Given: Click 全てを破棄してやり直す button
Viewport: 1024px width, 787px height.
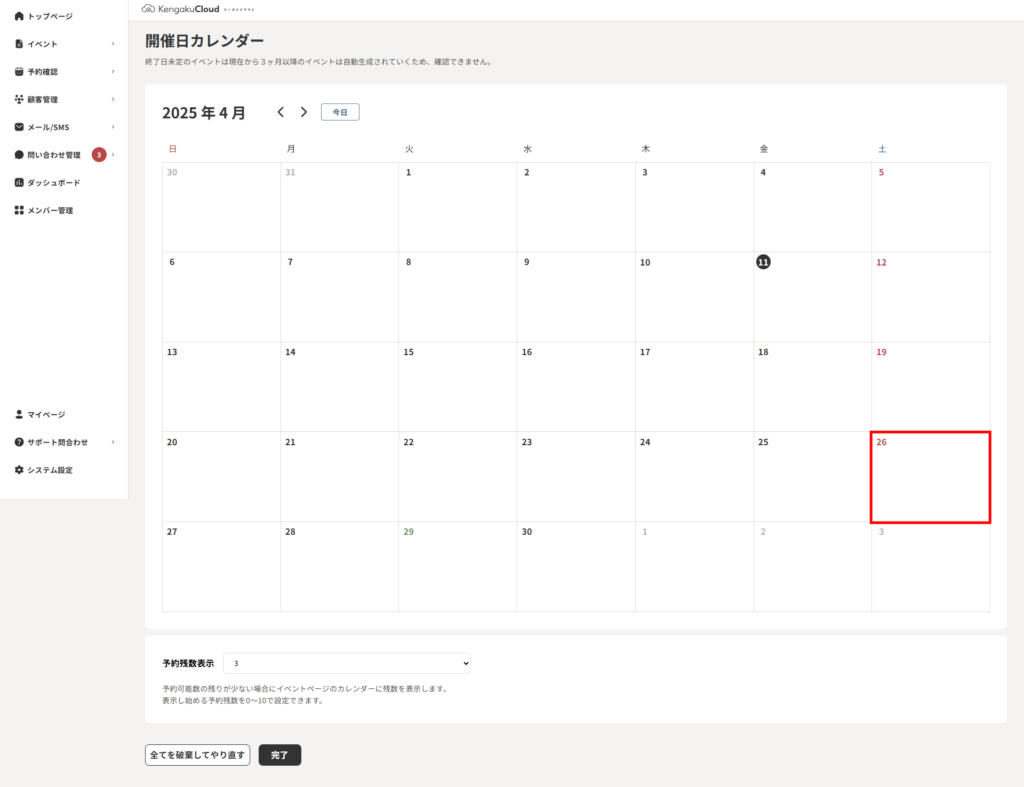Looking at the screenshot, I should tap(197, 755).
